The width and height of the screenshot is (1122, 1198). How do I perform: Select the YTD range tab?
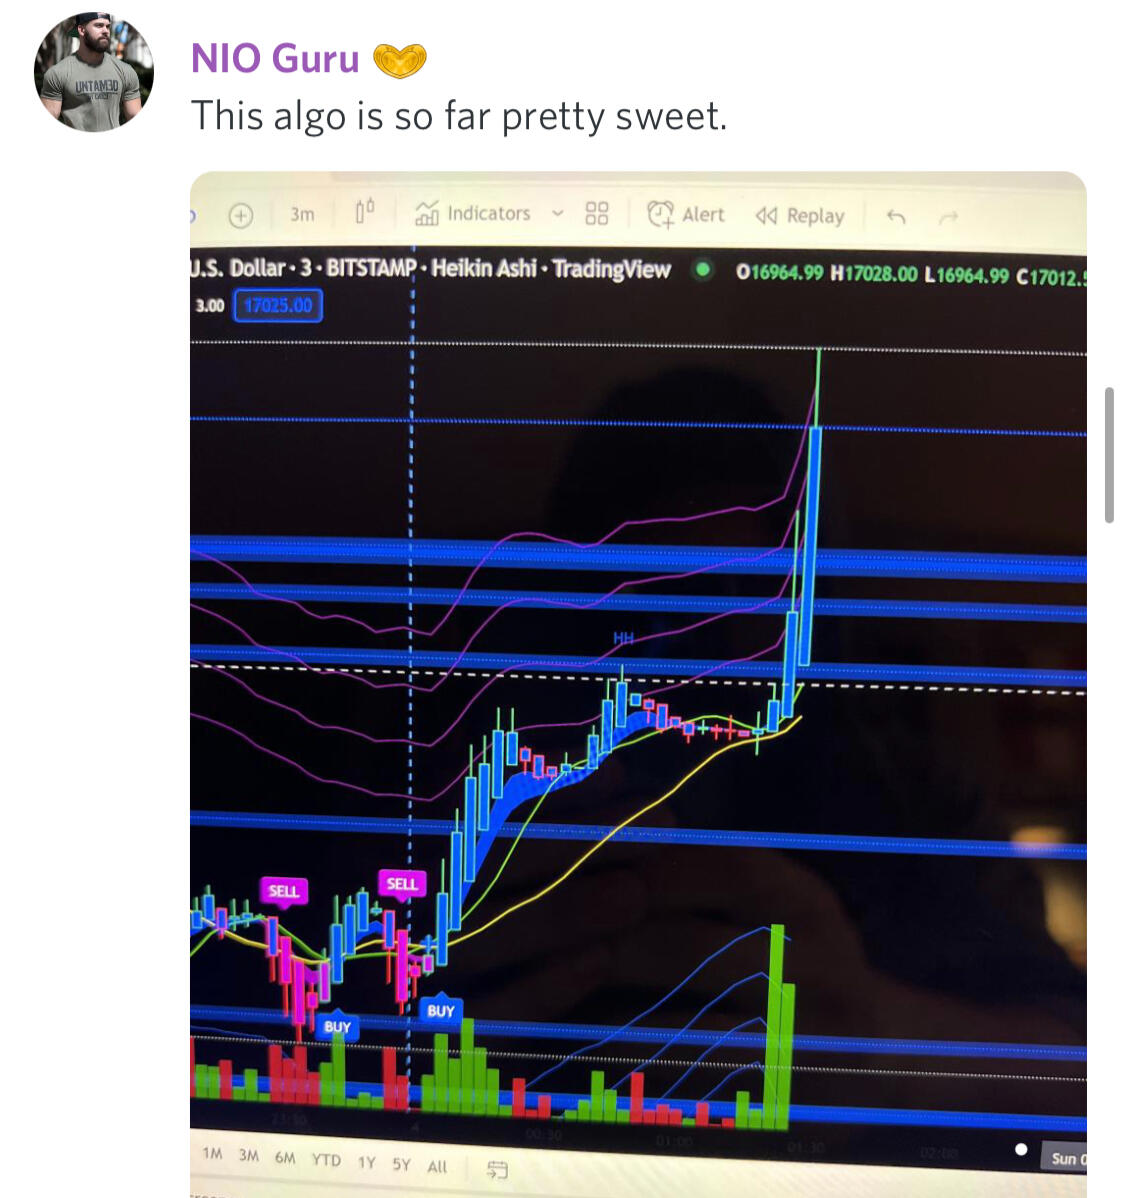[326, 1160]
